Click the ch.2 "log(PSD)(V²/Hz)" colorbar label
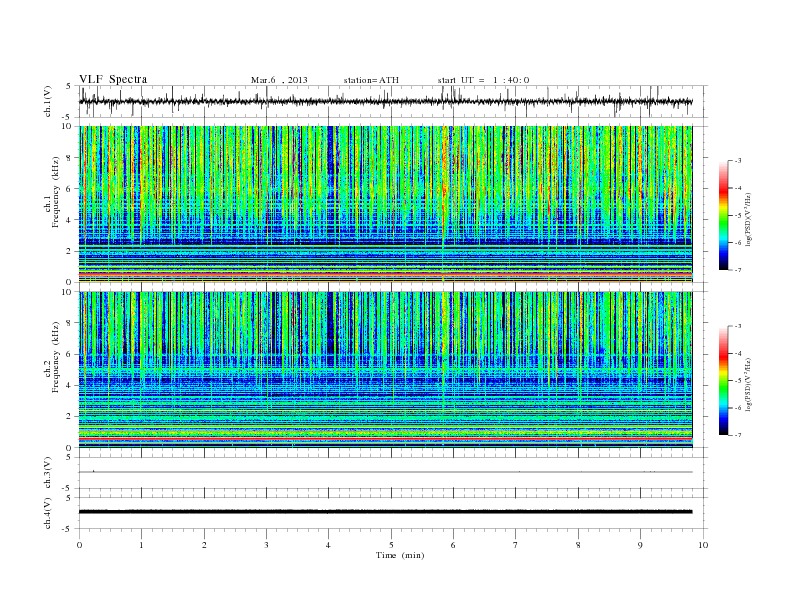The image size is (792, 612). (750, 384)
